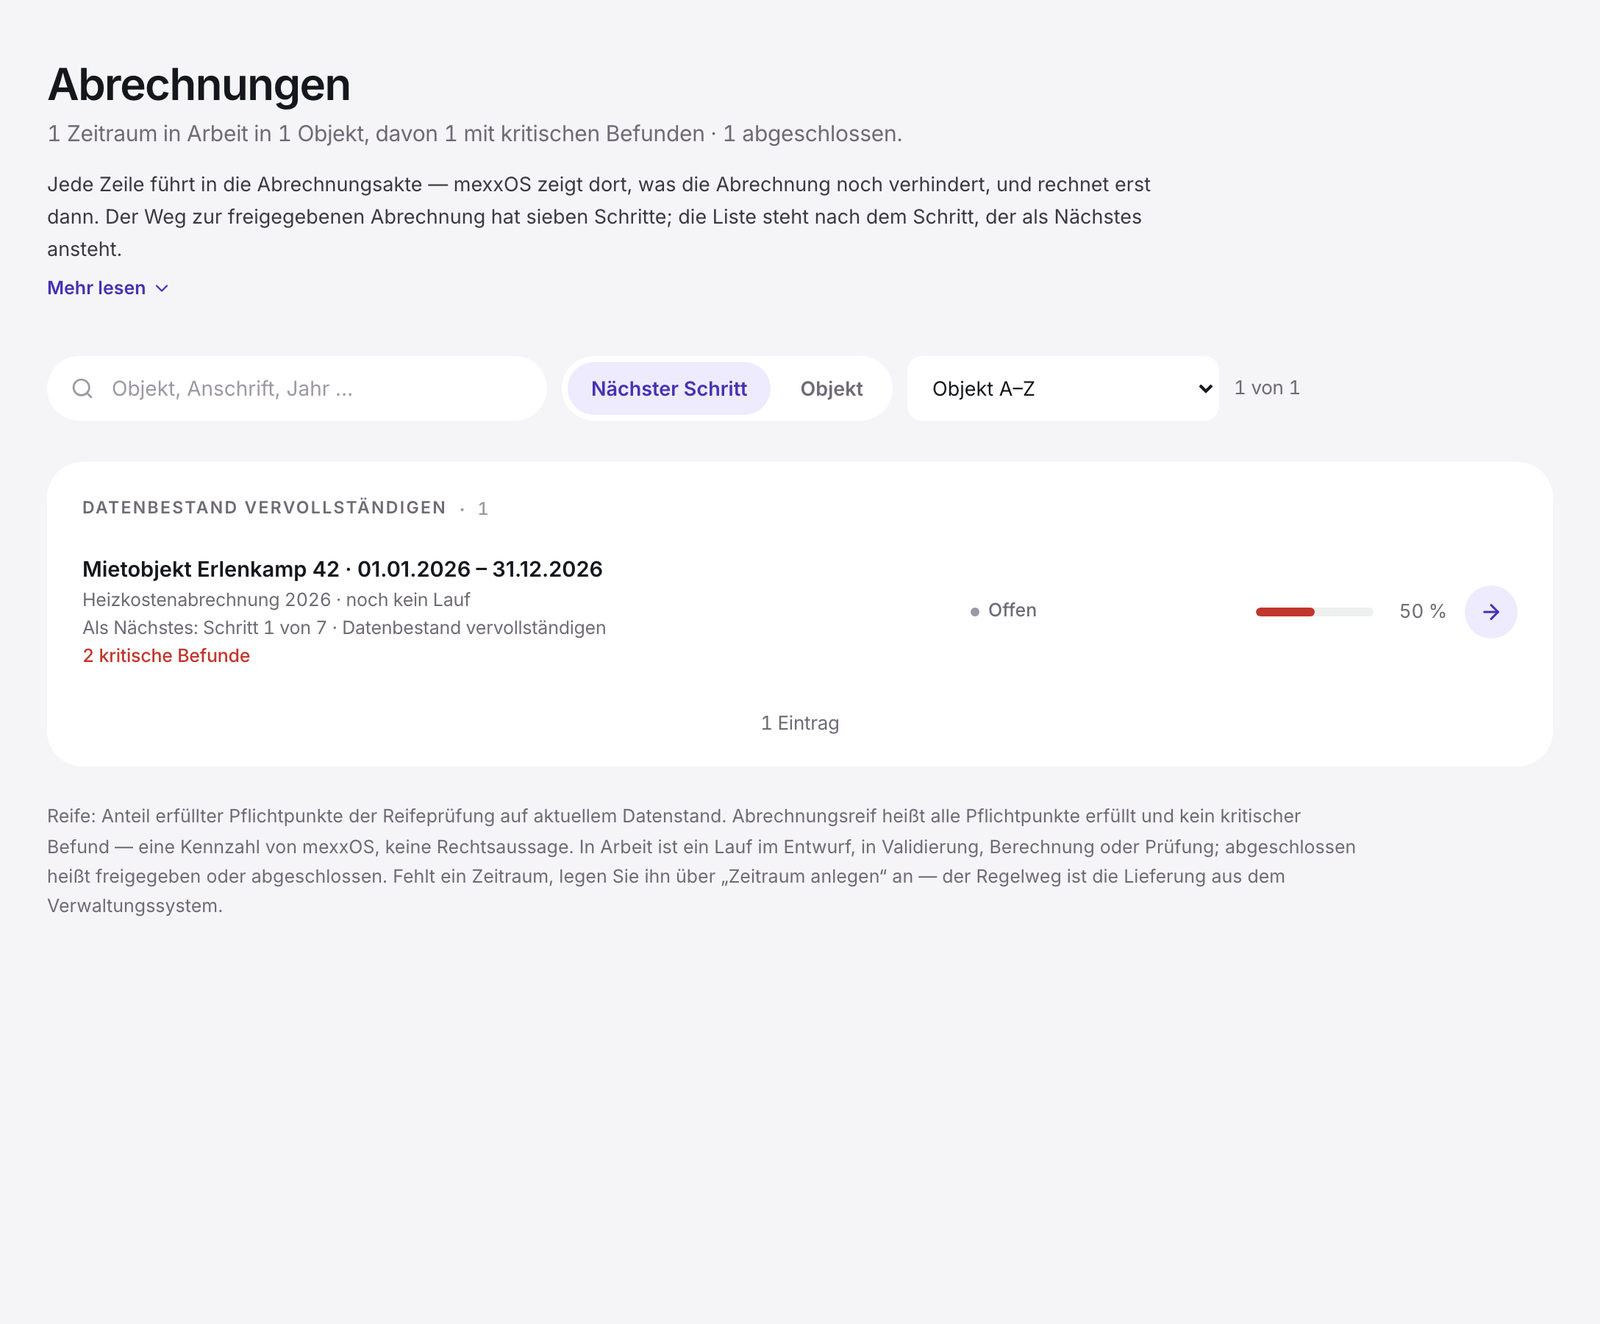Screen dimensions: 1600x1324
Task: Click the red '2 kritische Befunde' text
Action: click(166, 656)
